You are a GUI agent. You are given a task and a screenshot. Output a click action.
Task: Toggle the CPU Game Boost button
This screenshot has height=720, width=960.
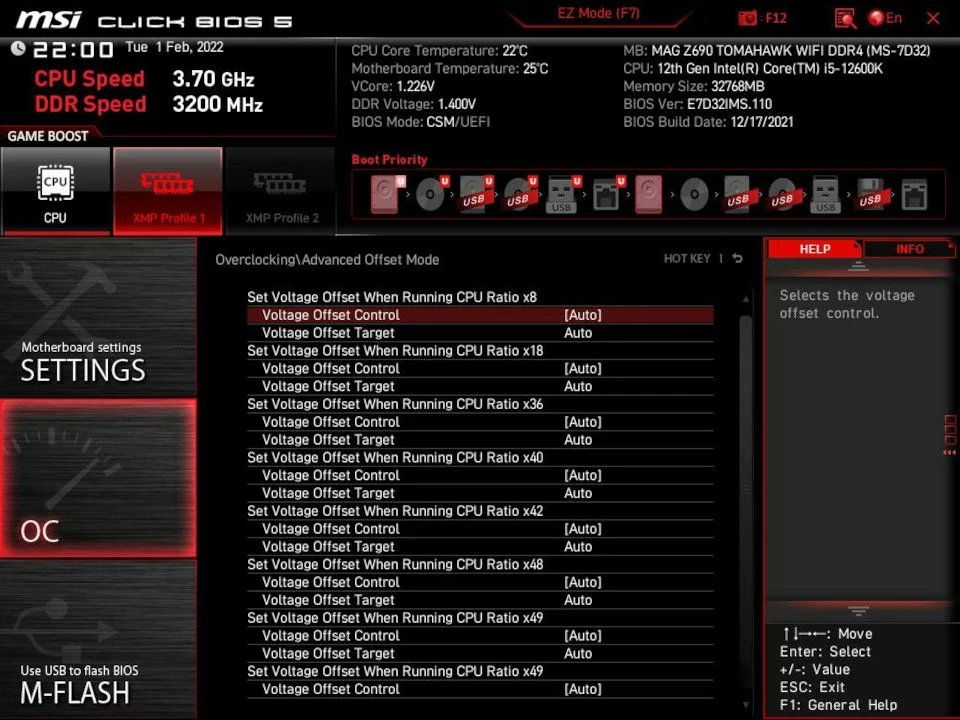[55, 190]
